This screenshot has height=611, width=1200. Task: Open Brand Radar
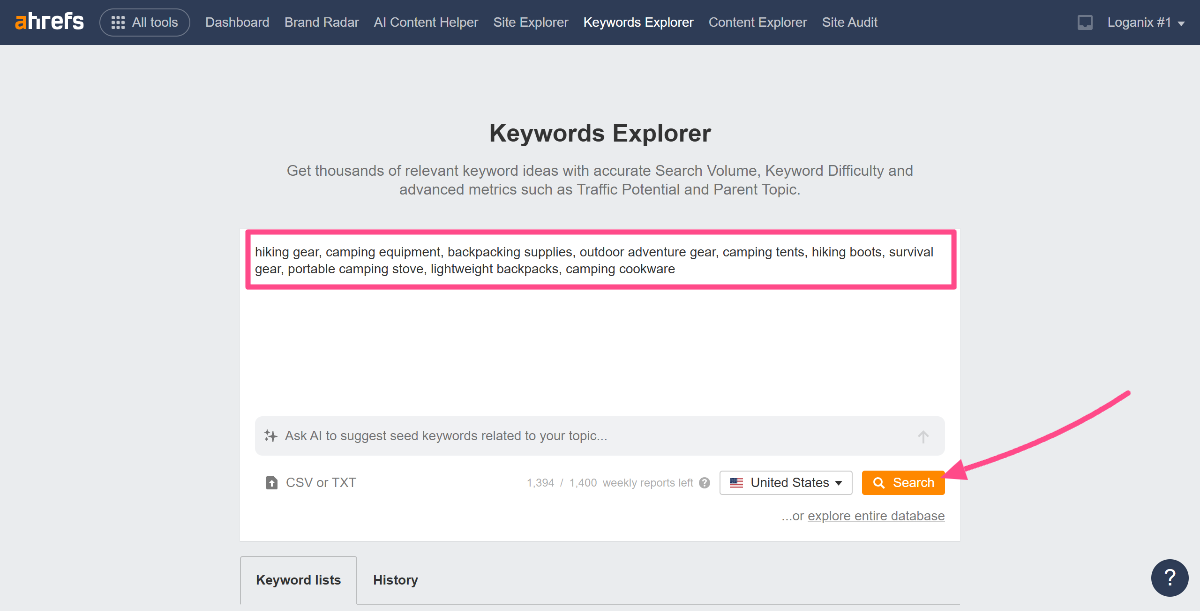pyautogui.click(x=322, y=22)
